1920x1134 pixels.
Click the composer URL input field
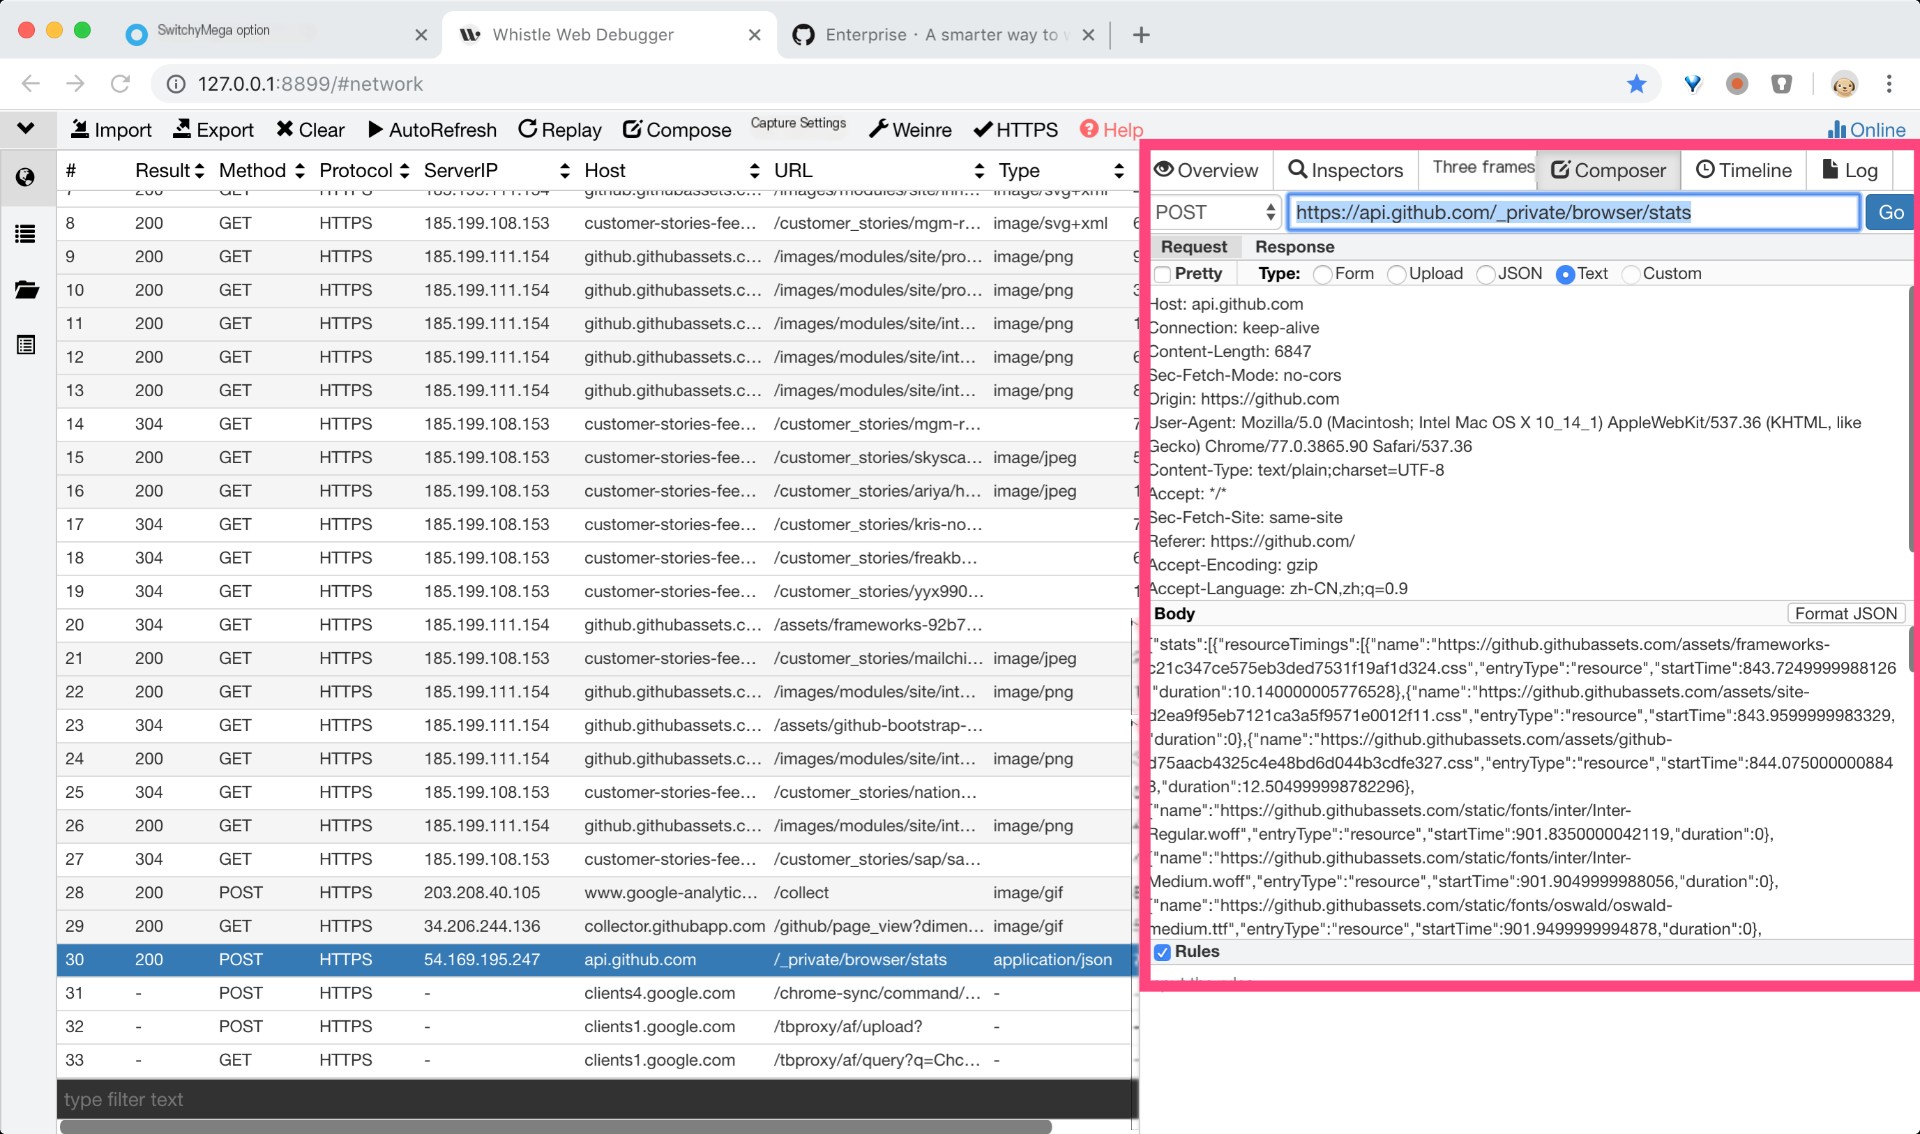(x=1573, y=212)
